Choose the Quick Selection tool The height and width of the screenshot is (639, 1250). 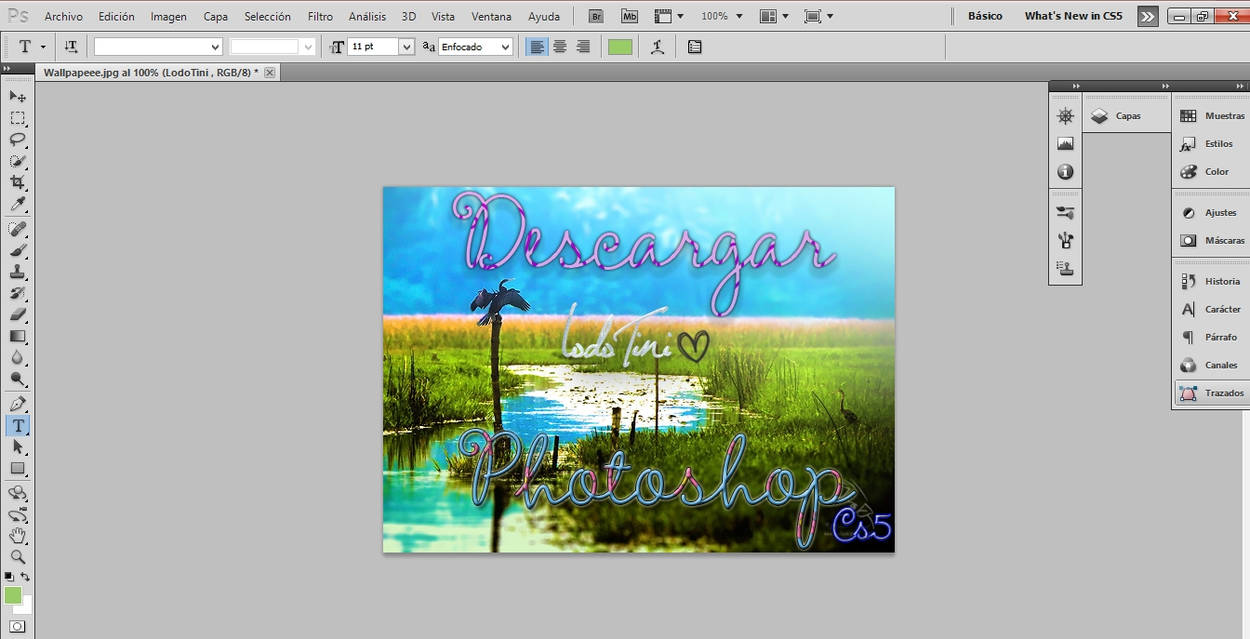coord(18,161)
